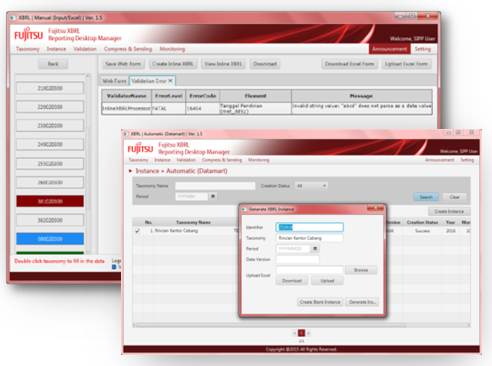Click the Back button in Manual window
492x366 pixels.
point(53,64)
